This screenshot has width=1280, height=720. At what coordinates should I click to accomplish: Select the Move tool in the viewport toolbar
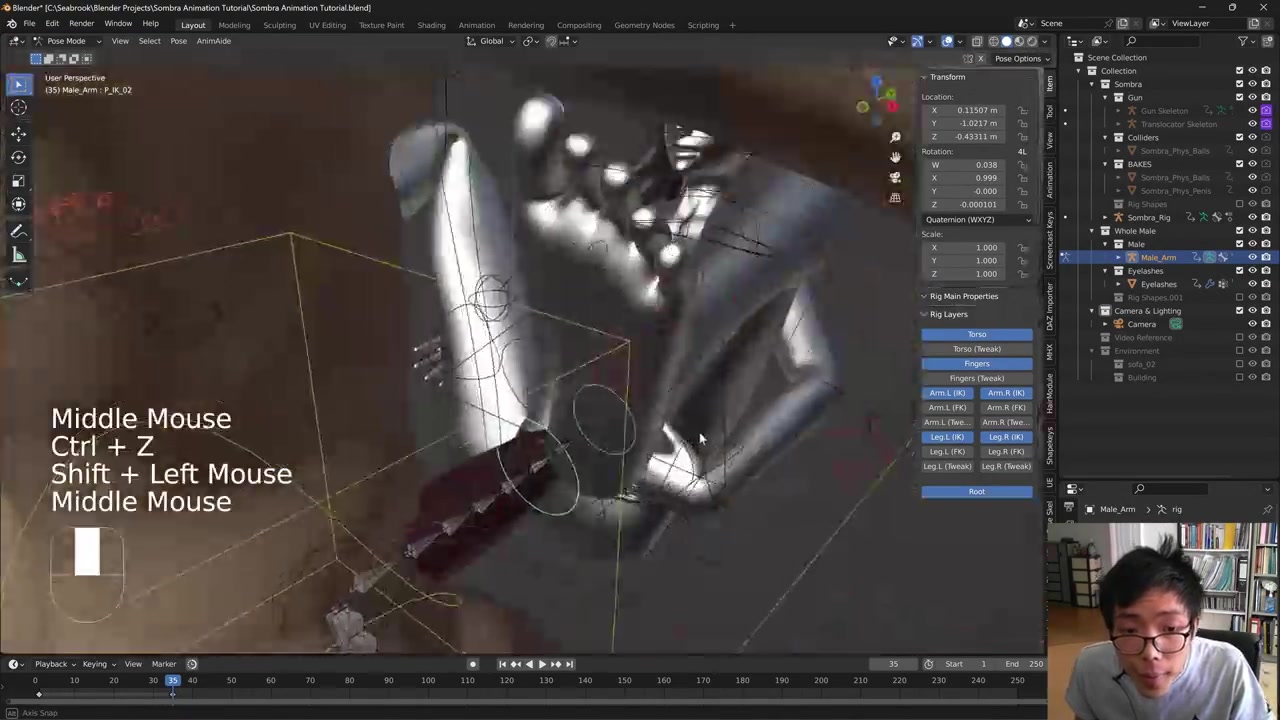(18, 133)
